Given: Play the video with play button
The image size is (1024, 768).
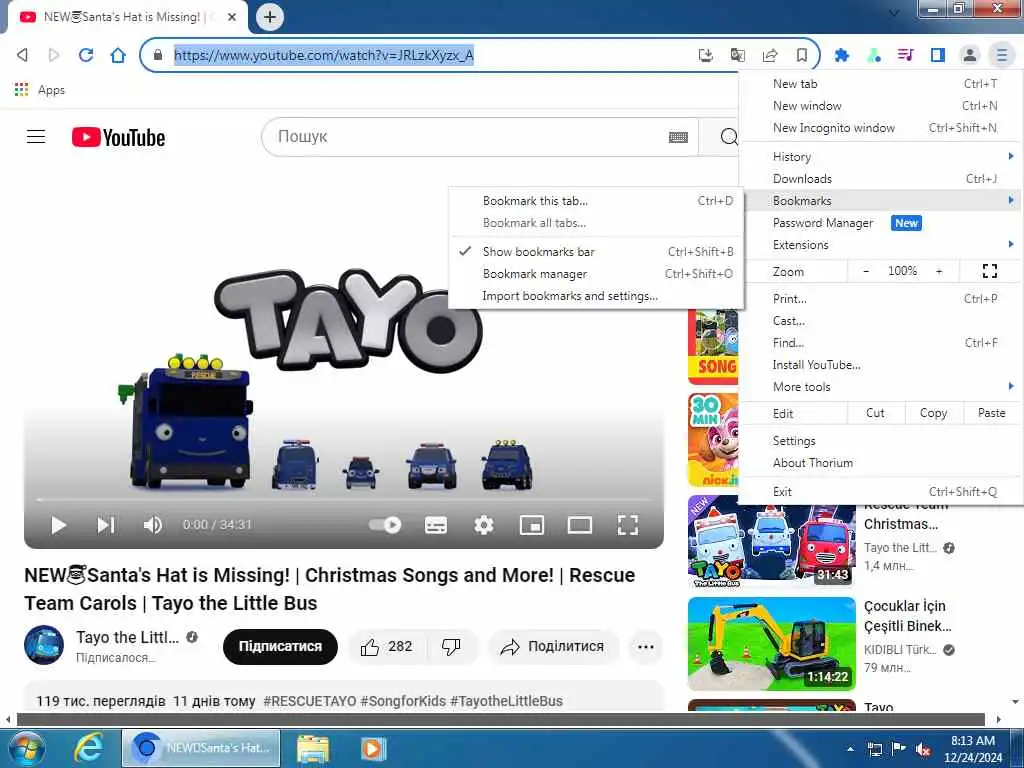Looking at the screenshot, I should [59, 525].
